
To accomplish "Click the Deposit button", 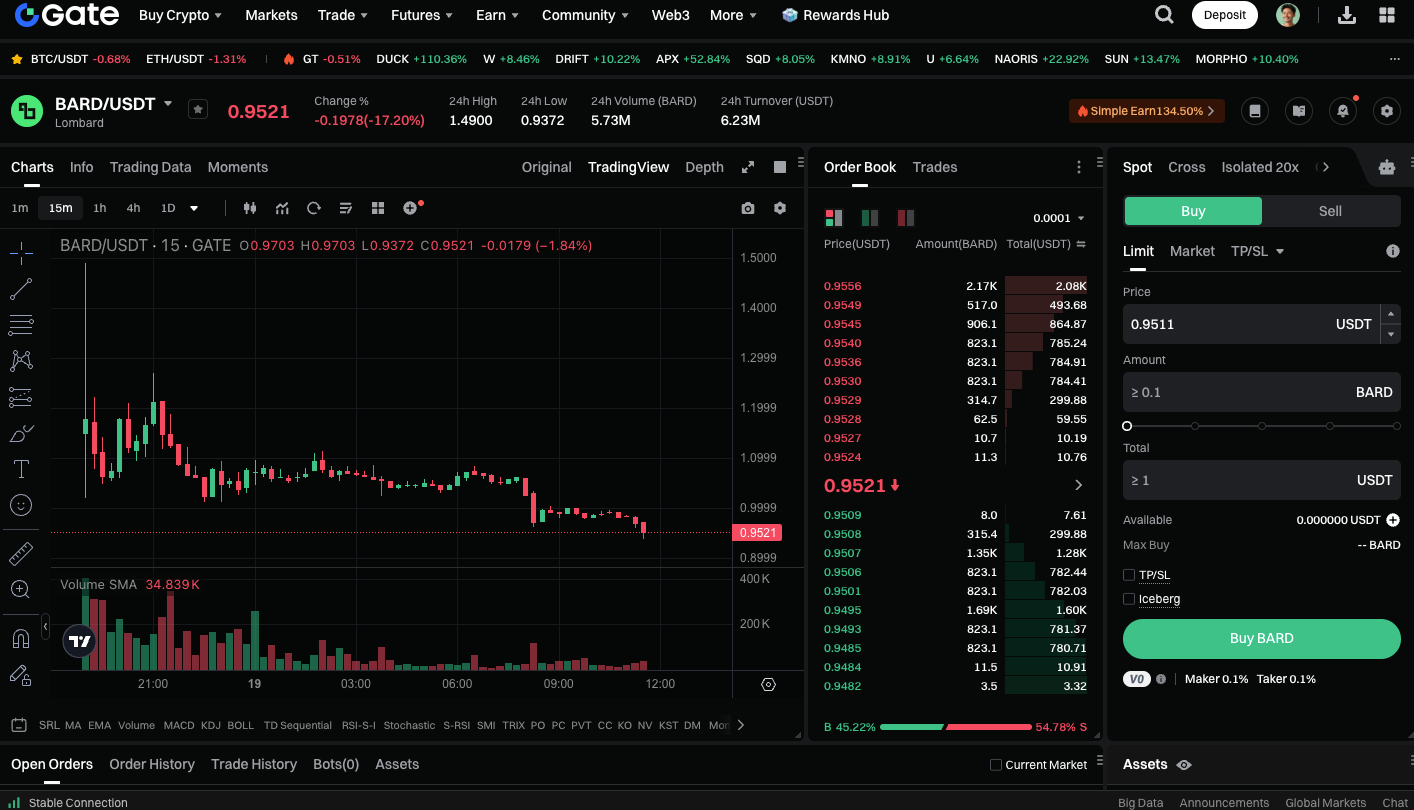I will (x=1225, y=15).
